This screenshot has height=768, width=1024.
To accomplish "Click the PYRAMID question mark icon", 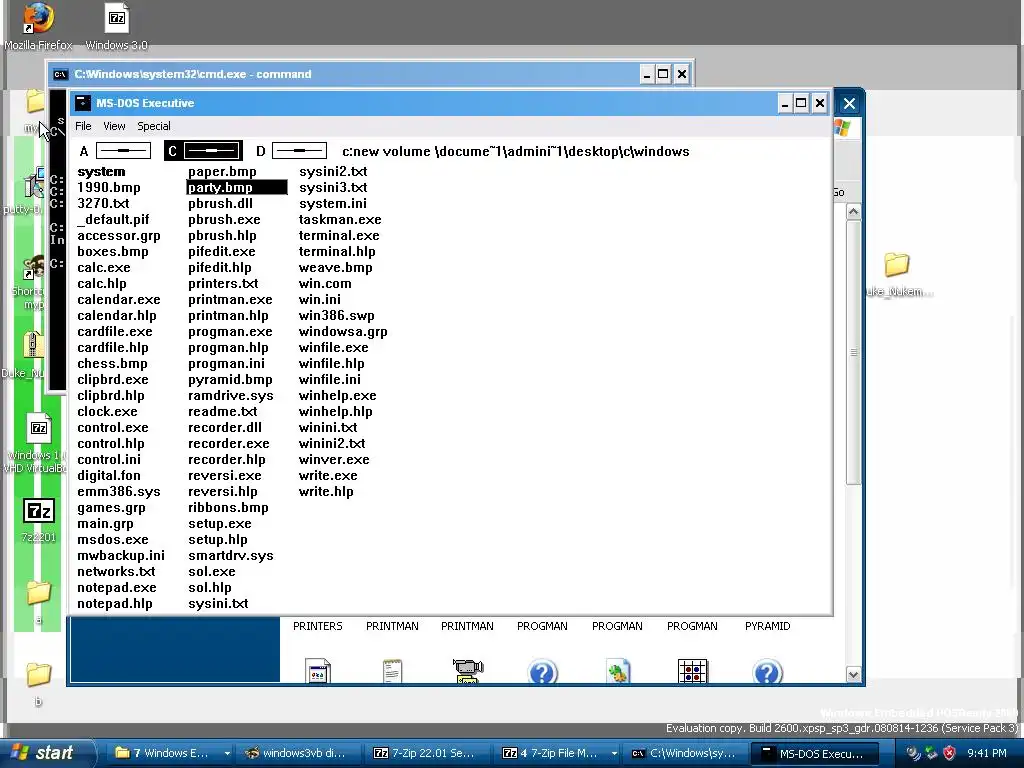I will tap(768, 671).
